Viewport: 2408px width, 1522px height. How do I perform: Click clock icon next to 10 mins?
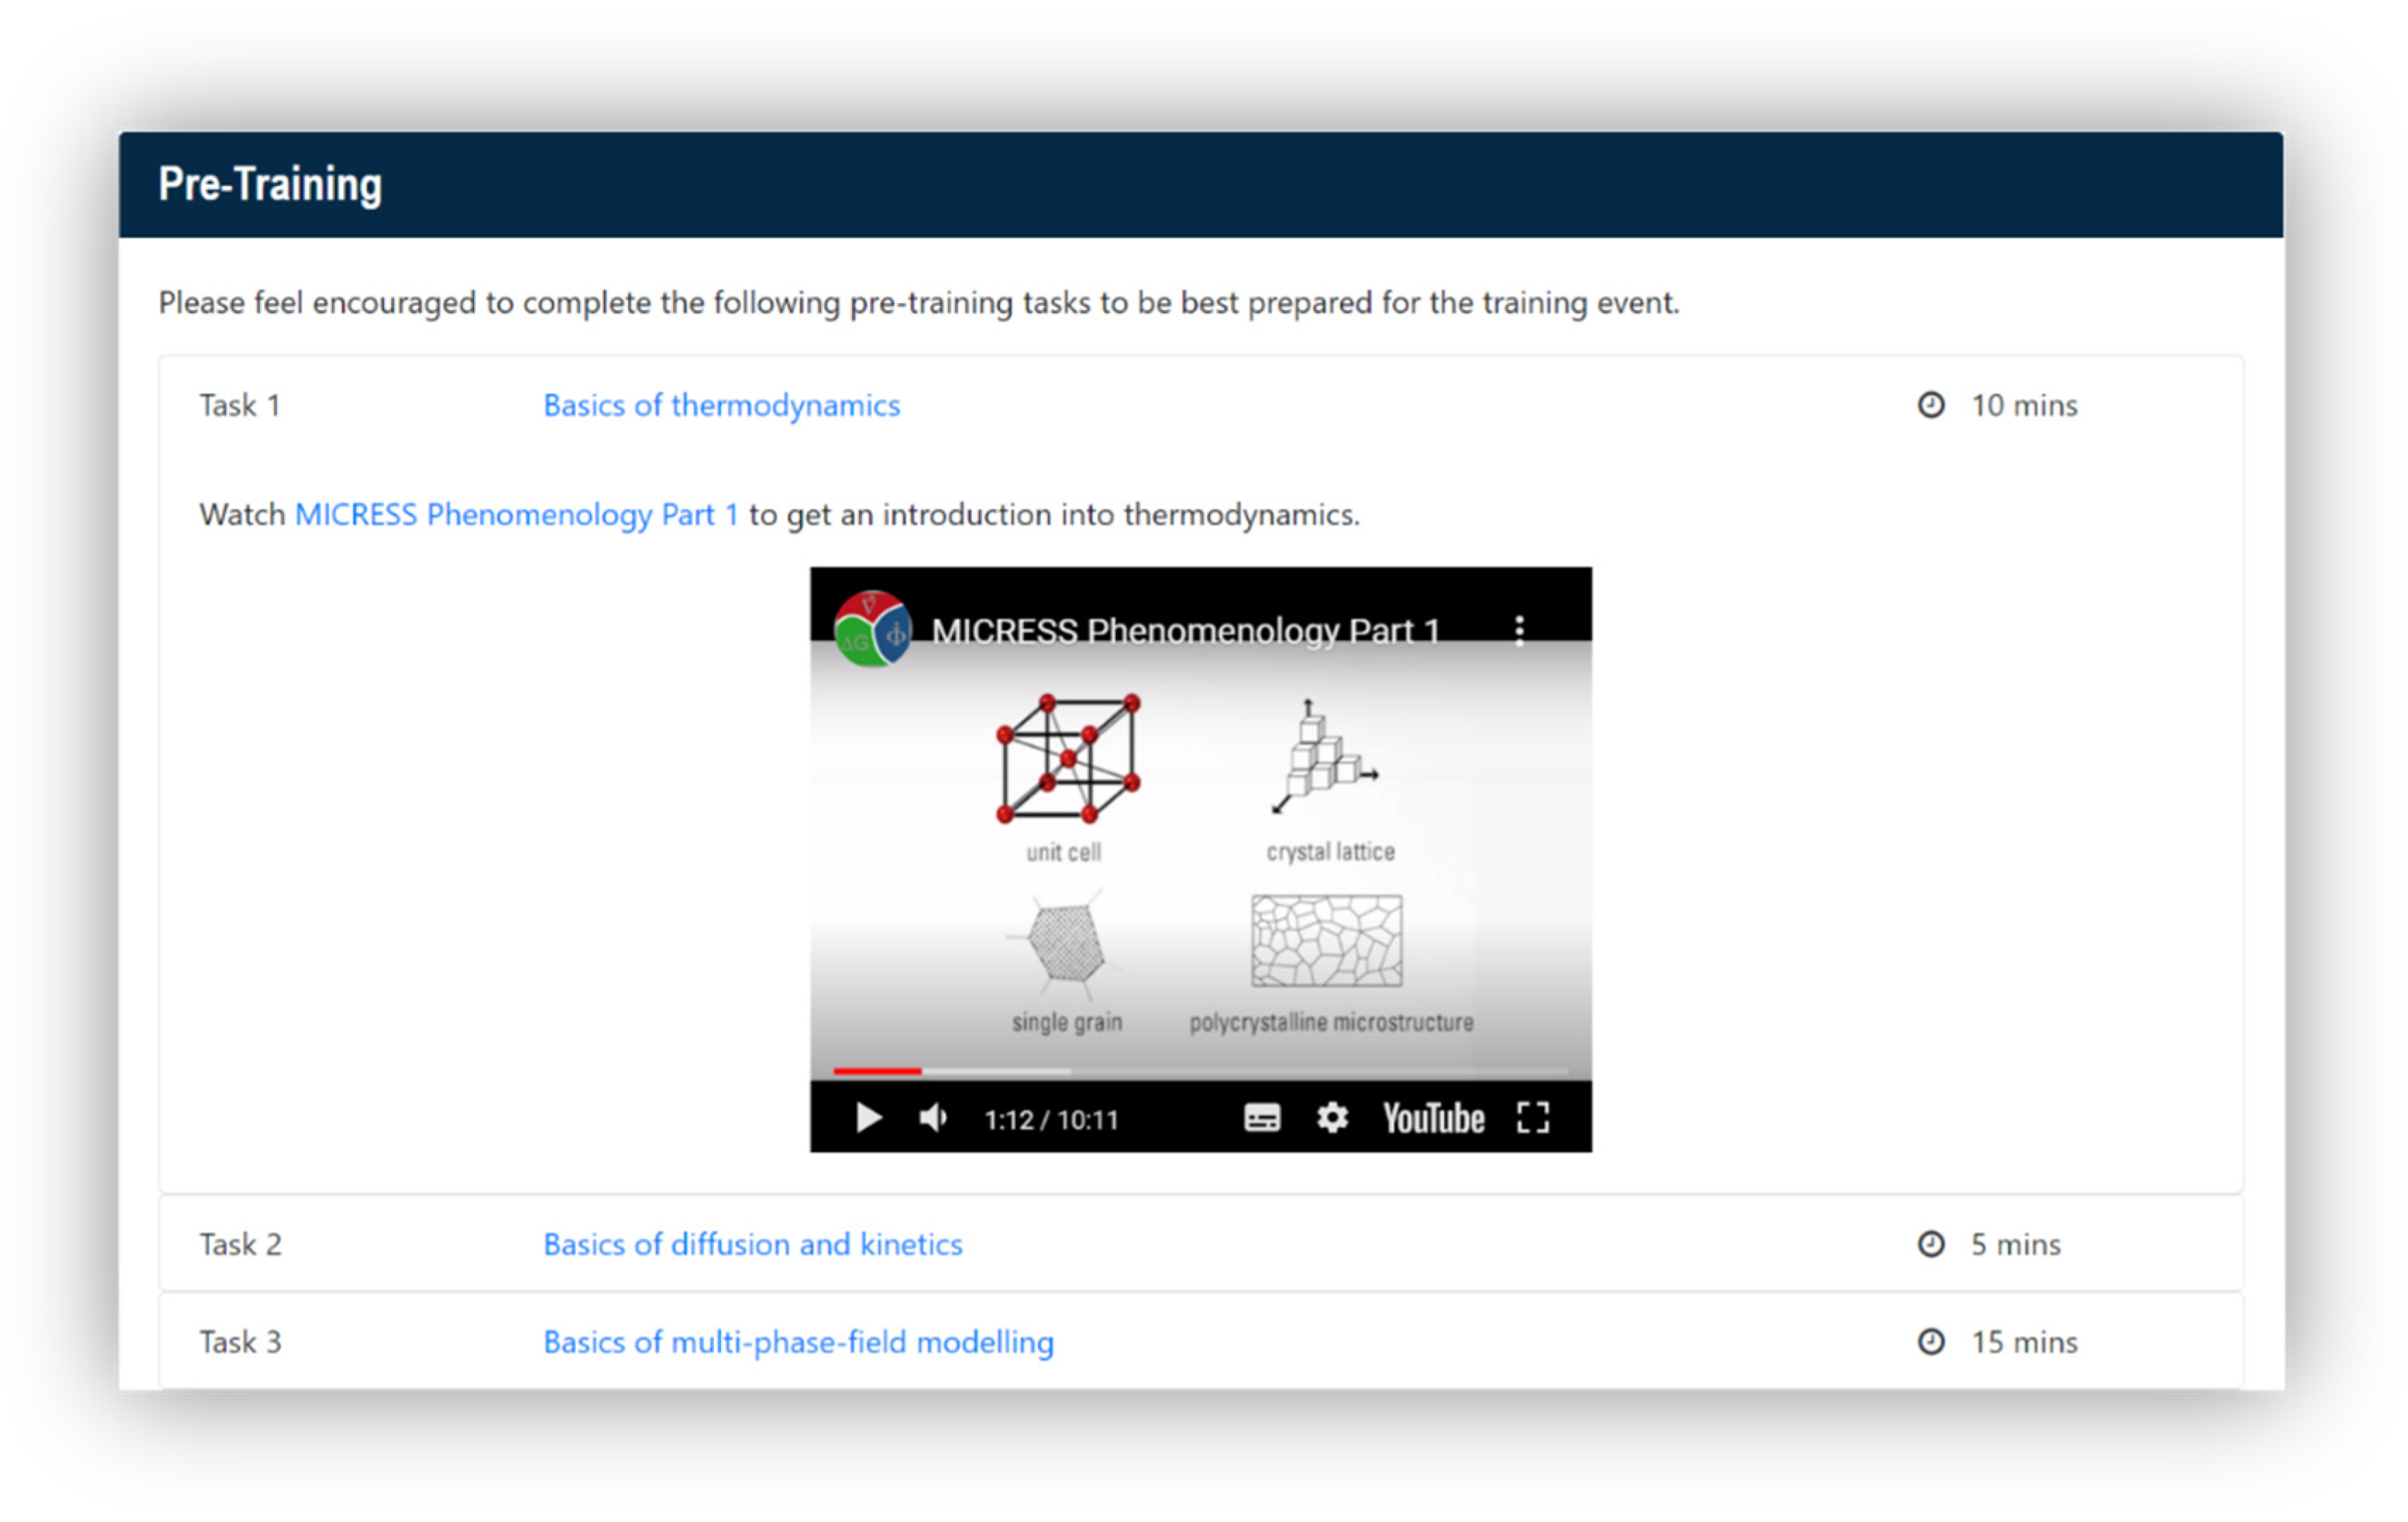point(1930,405)
